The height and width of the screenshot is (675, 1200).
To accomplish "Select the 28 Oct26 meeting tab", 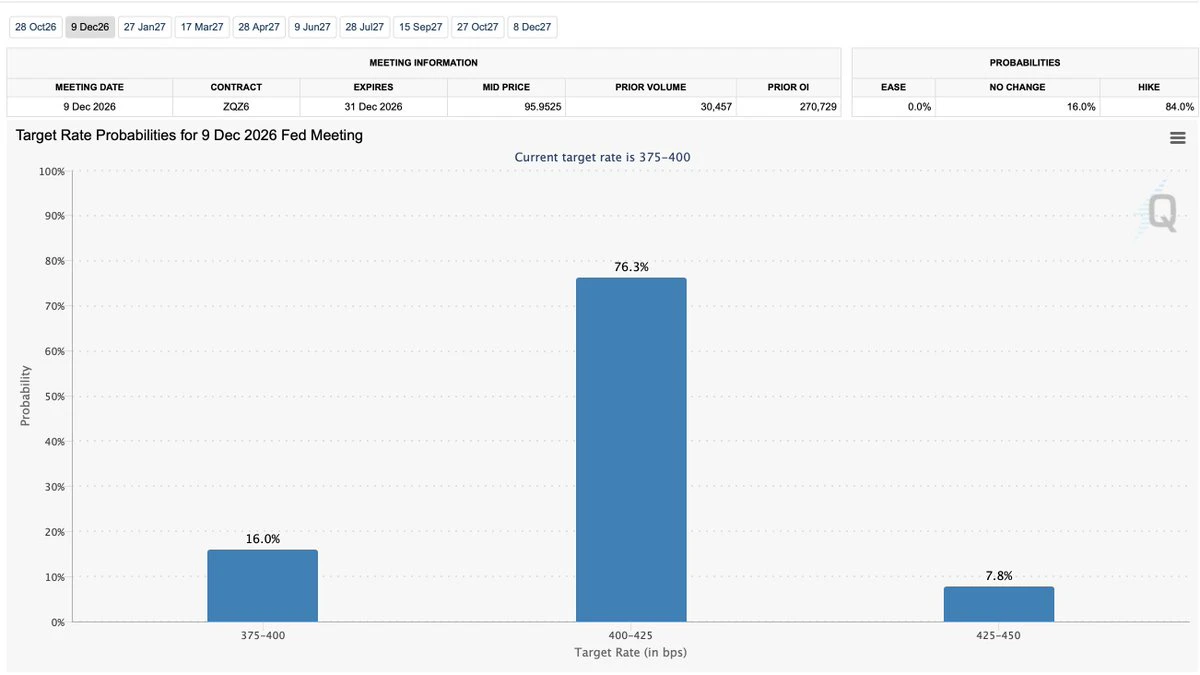I will 36,27.
